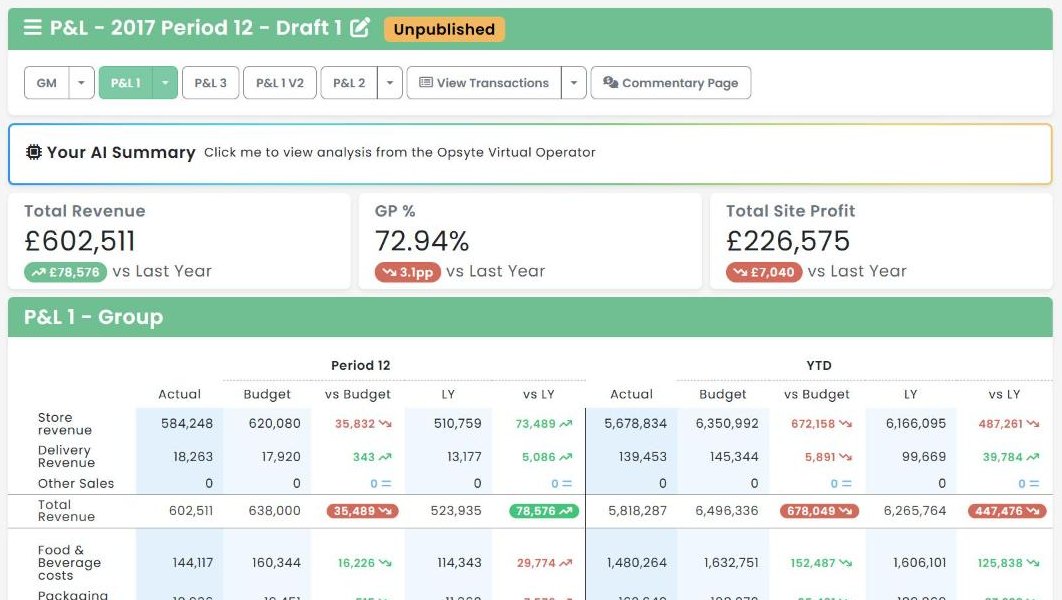Click the Total Revenue £602,511 value
The width and height of the screenshot is (1062, 600).
click(80, 241)
